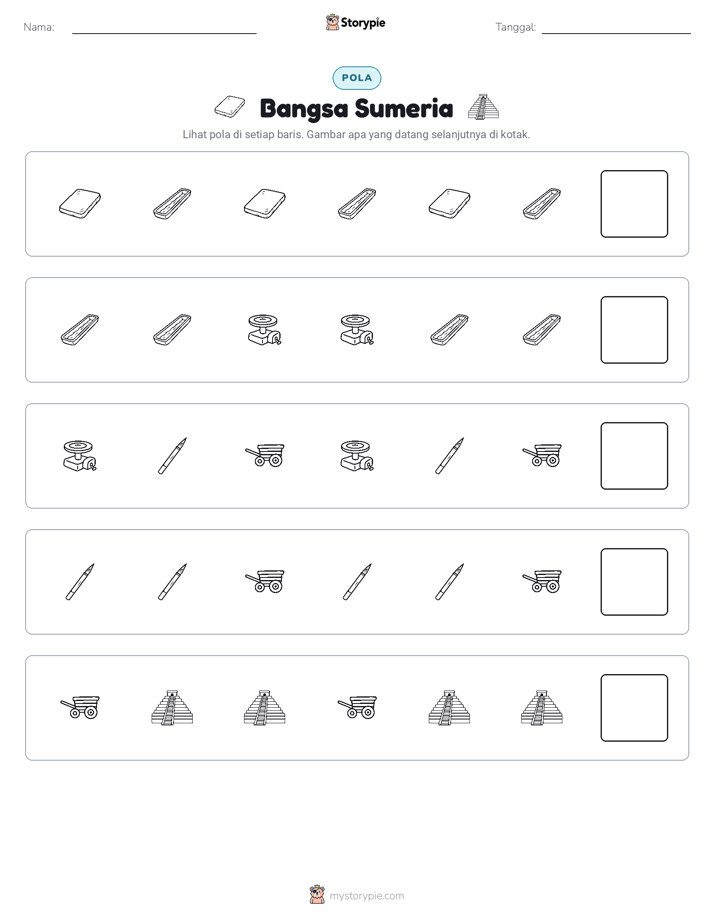Click the empty answer box in row four

tap(634, 582)
